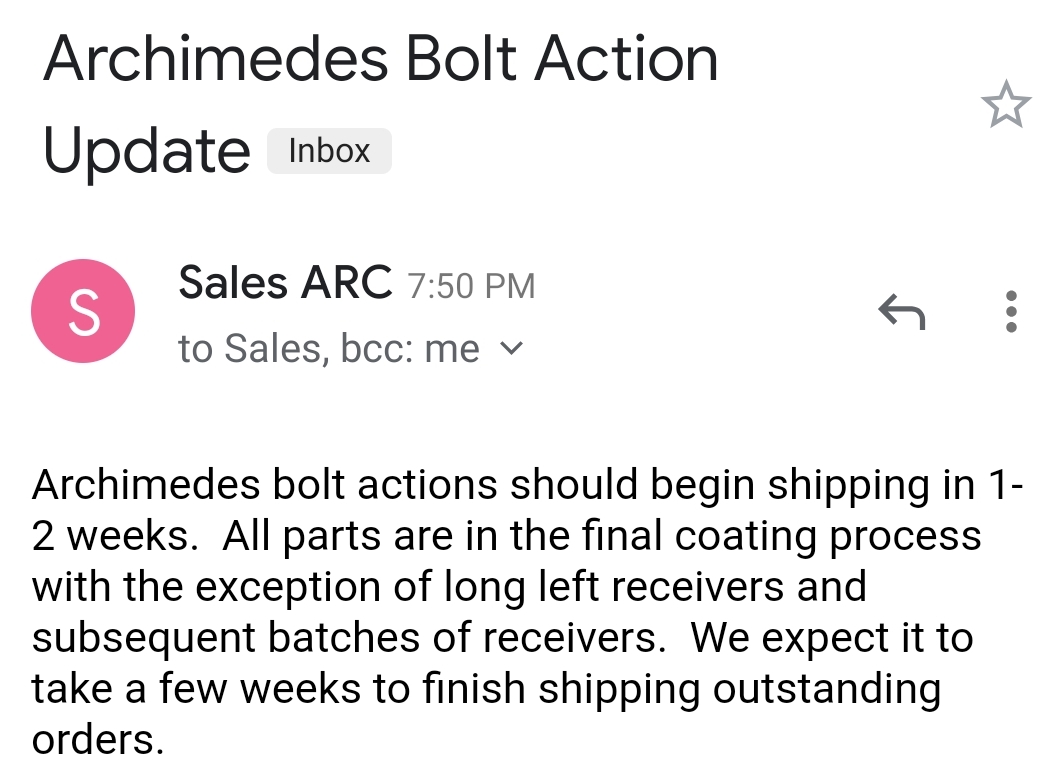Click the body line starting 'Archimedes bolt actions'
The width and height of the screenshot is (1052, 782).
tap(527, 485)
